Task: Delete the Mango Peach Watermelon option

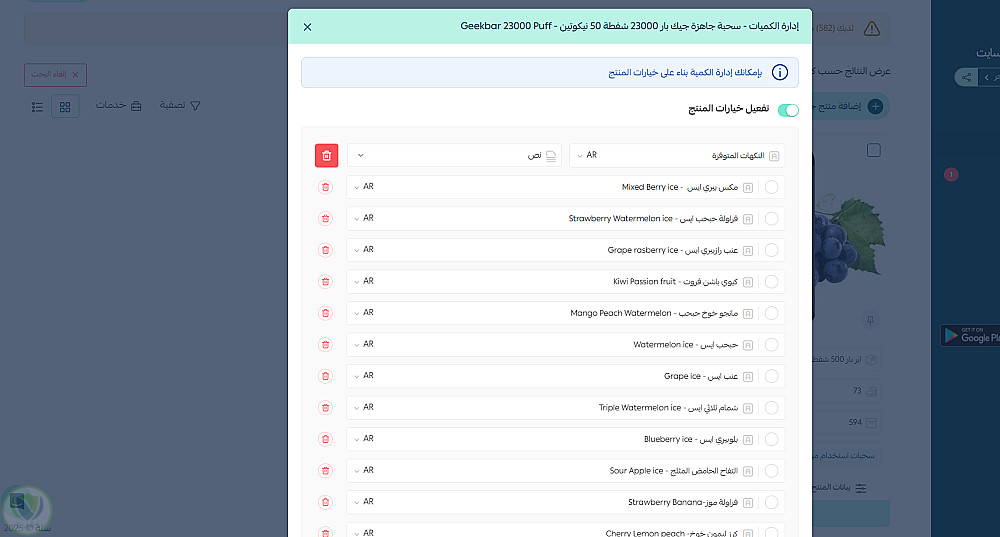Action: coord(325,313)
